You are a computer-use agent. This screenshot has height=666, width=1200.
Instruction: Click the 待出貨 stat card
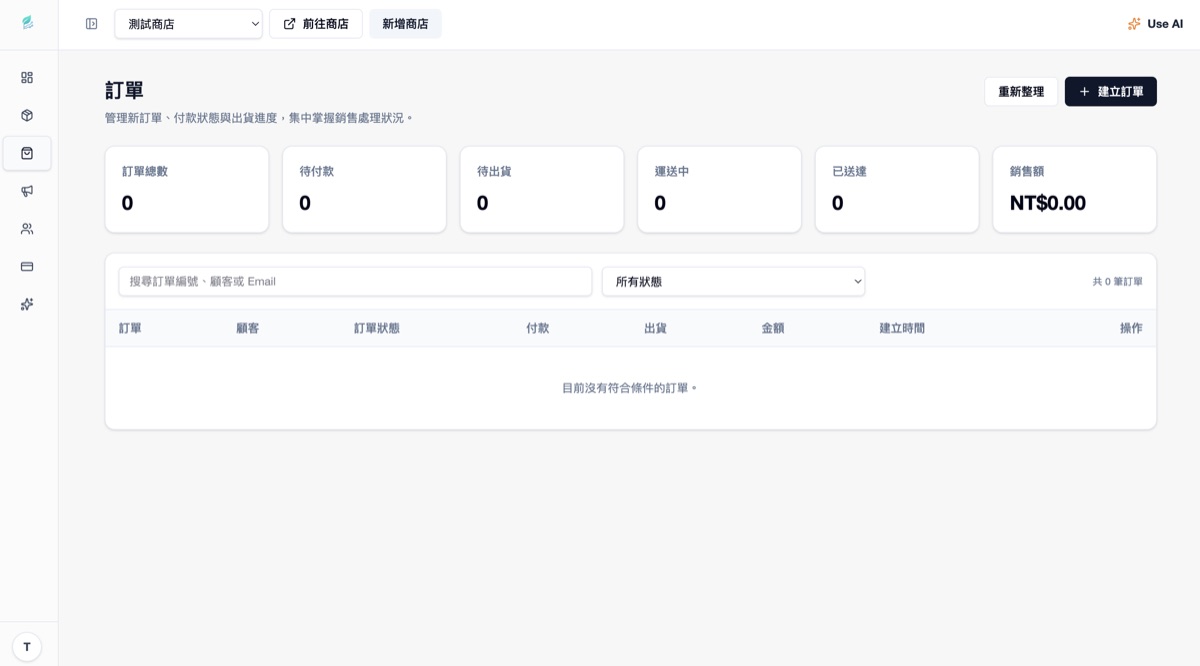(542, 190)
